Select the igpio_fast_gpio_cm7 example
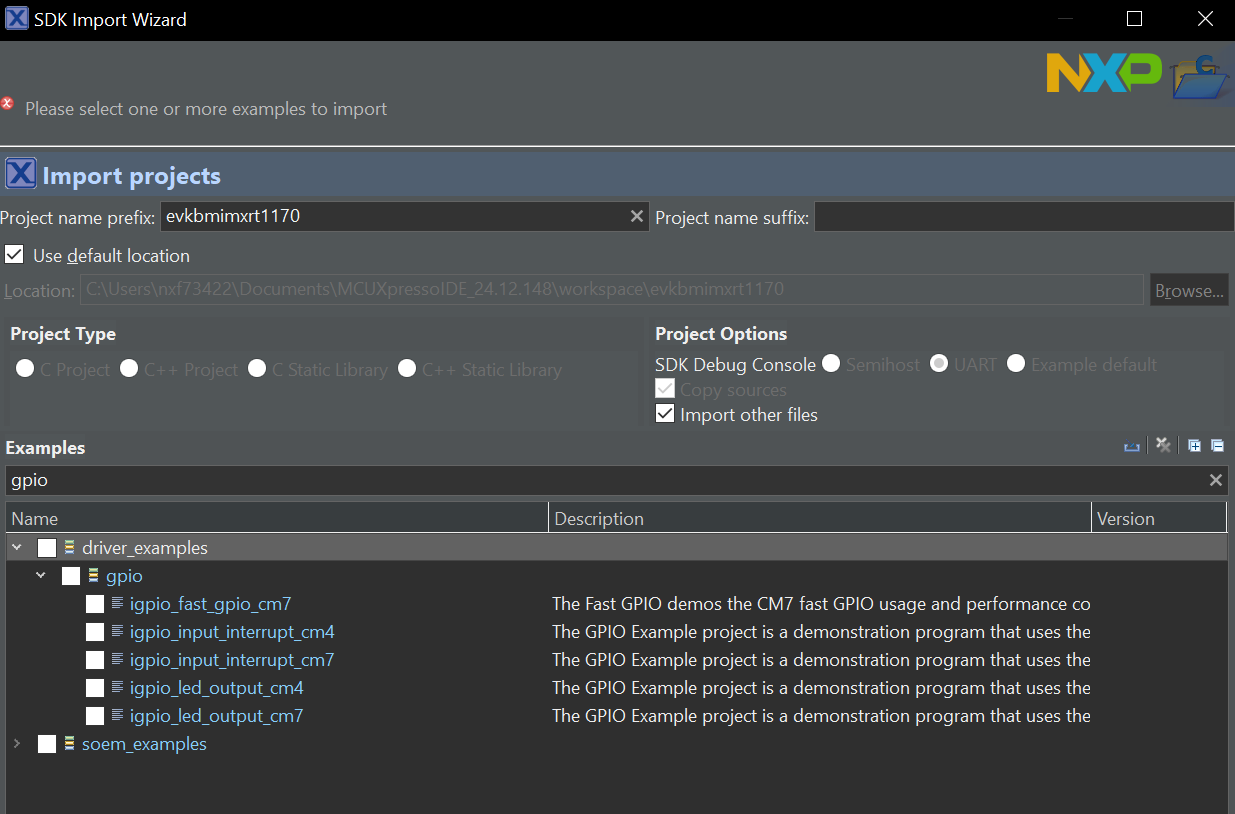The height and width of the screenshot is (814, 1235). point(210,603)
